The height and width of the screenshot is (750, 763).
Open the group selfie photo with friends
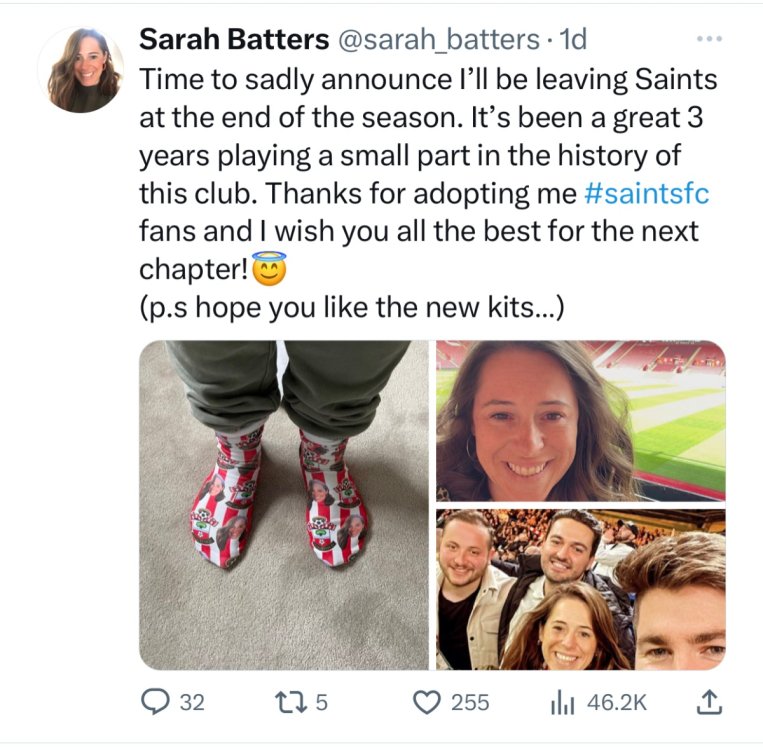tap(580, 589)
